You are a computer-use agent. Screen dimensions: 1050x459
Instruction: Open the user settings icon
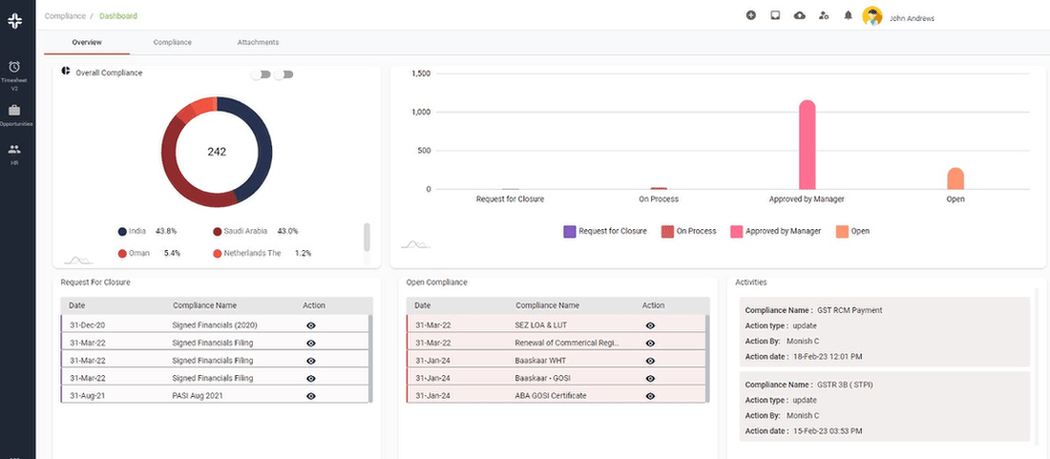[x=823, y=16]
